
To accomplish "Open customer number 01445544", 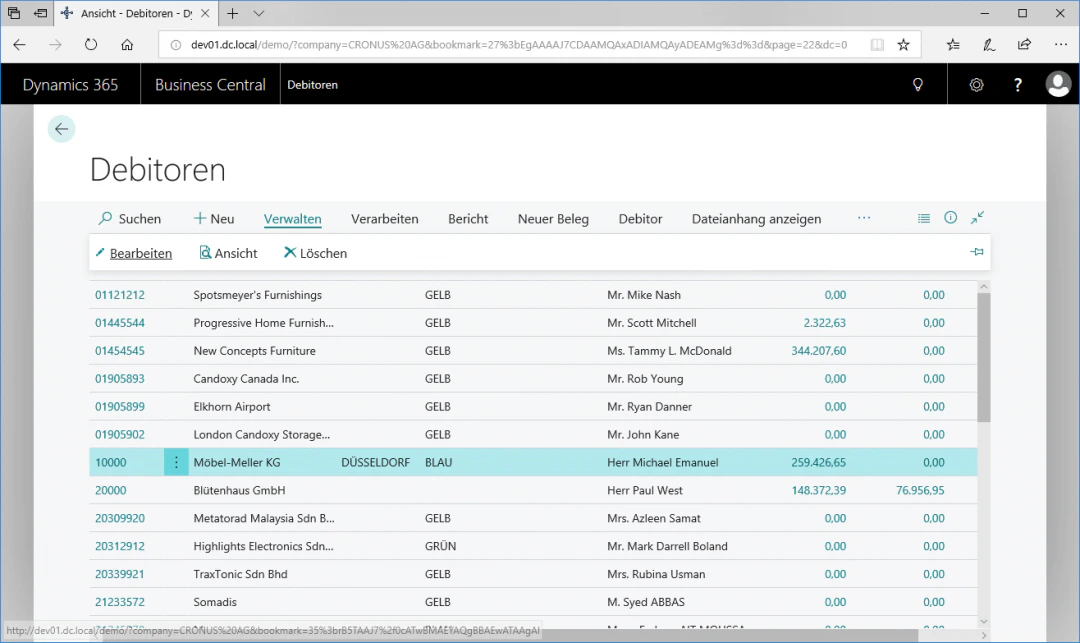I will [x=120, y=323].
